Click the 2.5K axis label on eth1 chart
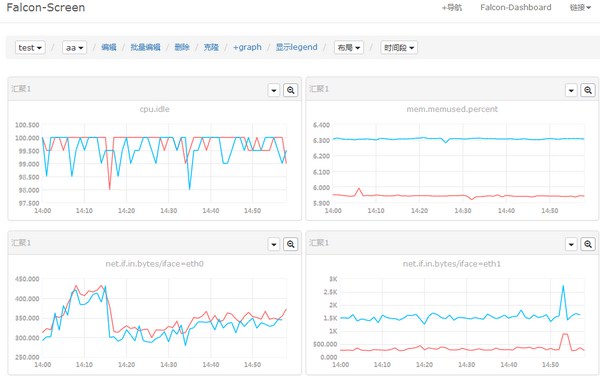This screenshot has height=376, width=600. pos(330,292)
